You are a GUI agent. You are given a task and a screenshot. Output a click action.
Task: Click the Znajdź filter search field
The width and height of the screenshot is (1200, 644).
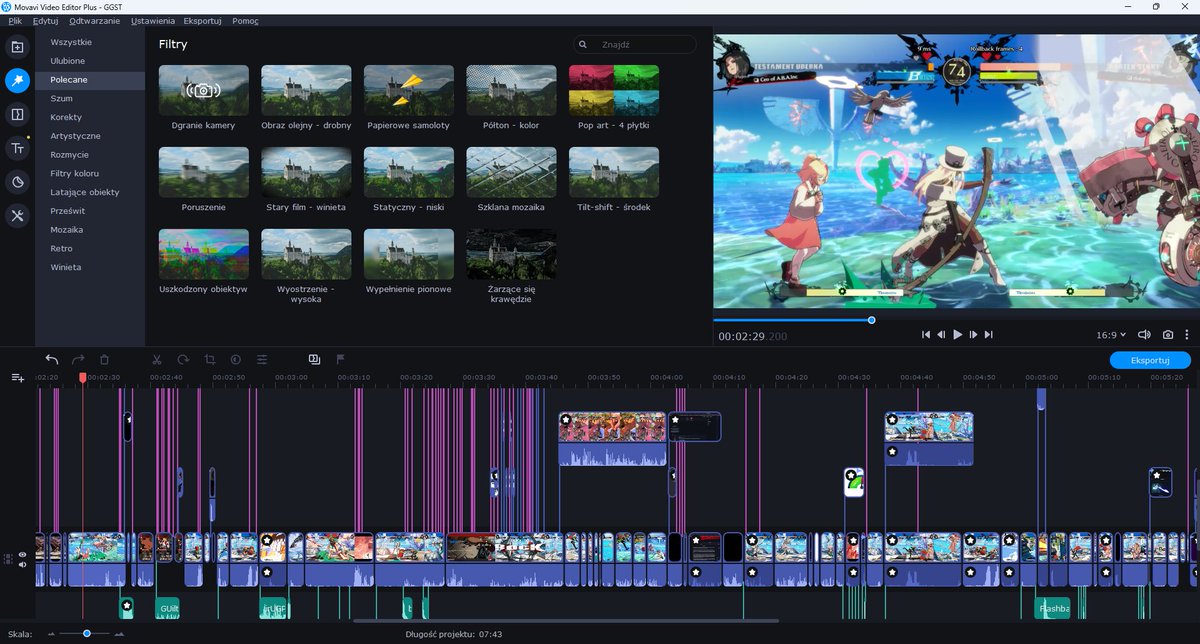click(x=634, y=45)
